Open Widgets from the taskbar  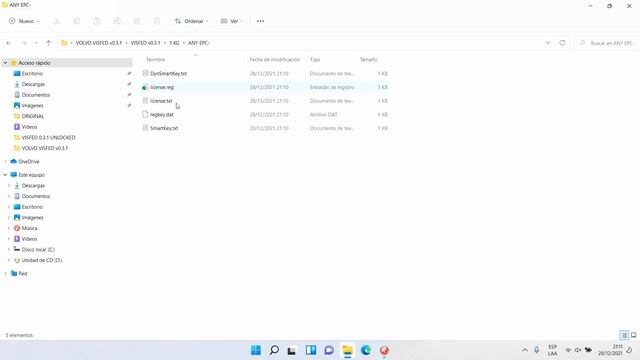311,350
